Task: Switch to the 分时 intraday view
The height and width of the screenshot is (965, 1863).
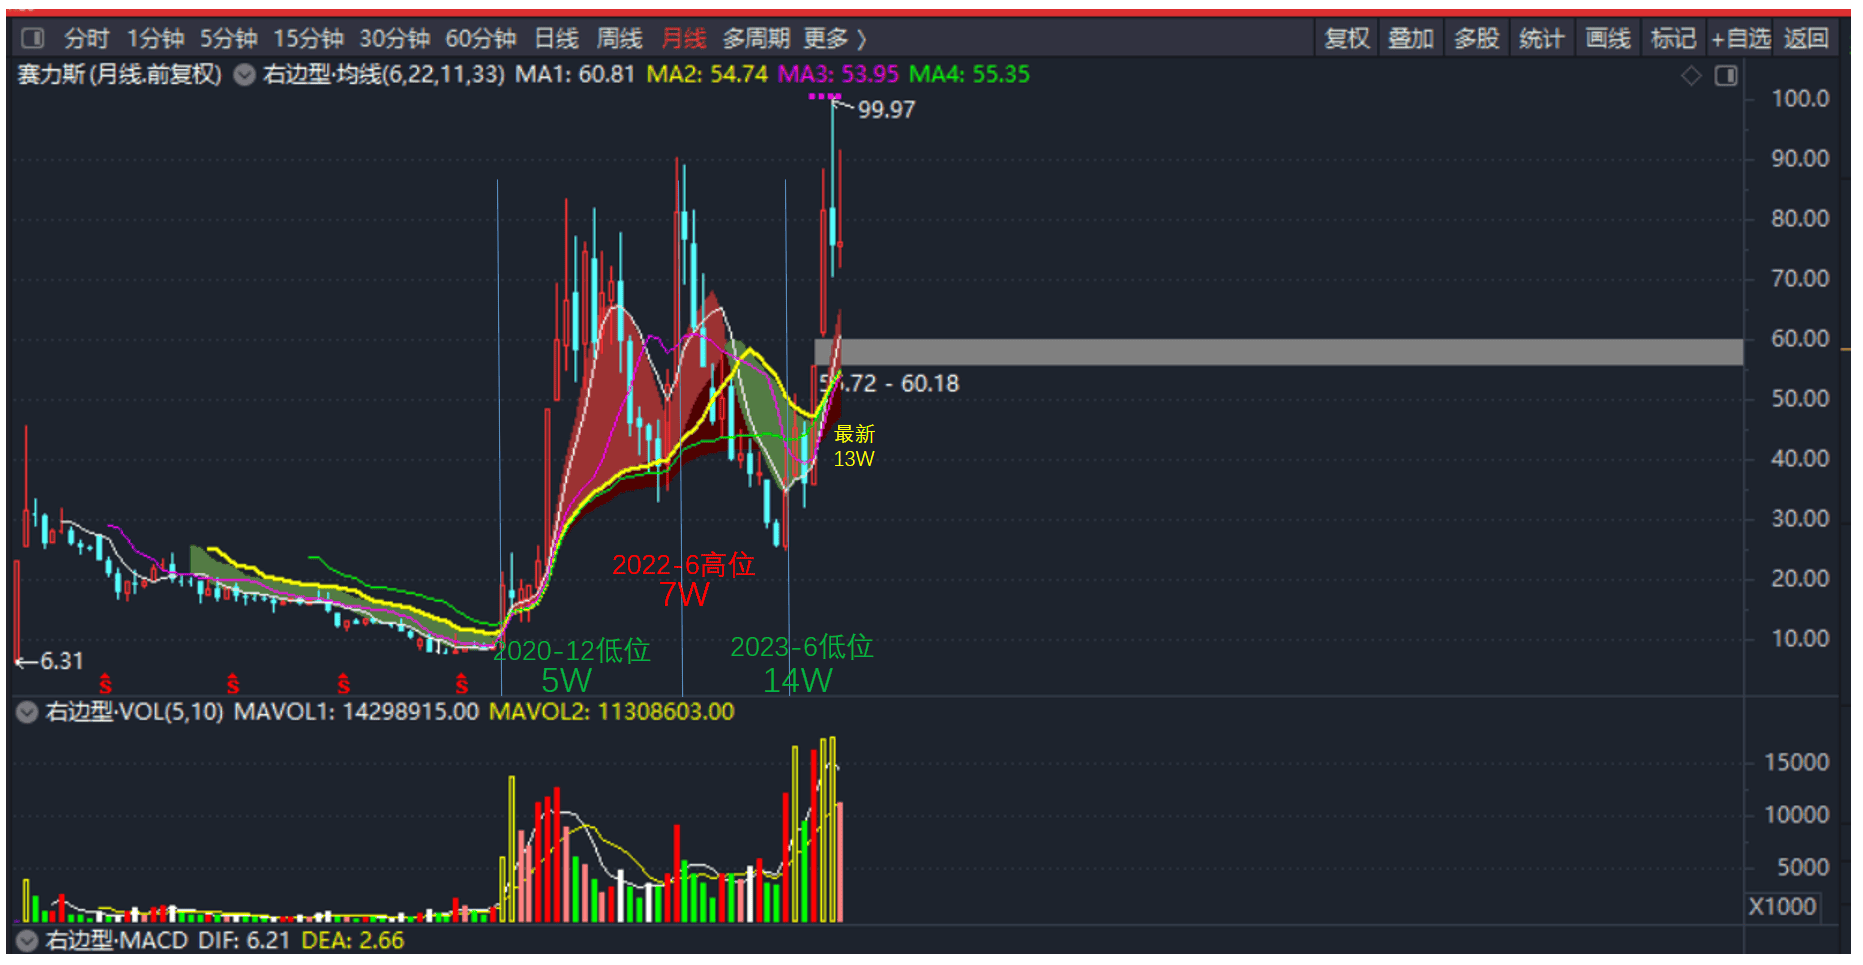Action: [86, 38]
